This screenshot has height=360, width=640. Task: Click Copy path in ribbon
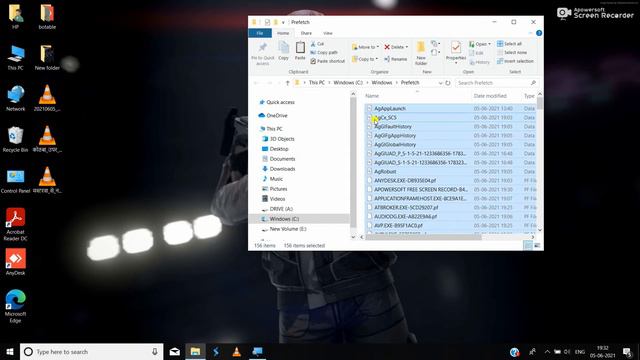(x=324, y=52)
